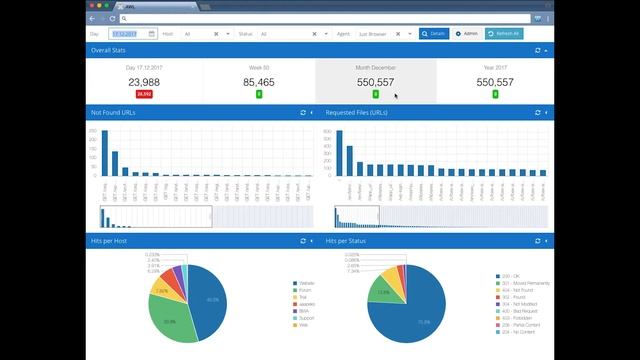
Task: Select the Day 17.12.2017 stats card
Action: click(x=144, y=81)
